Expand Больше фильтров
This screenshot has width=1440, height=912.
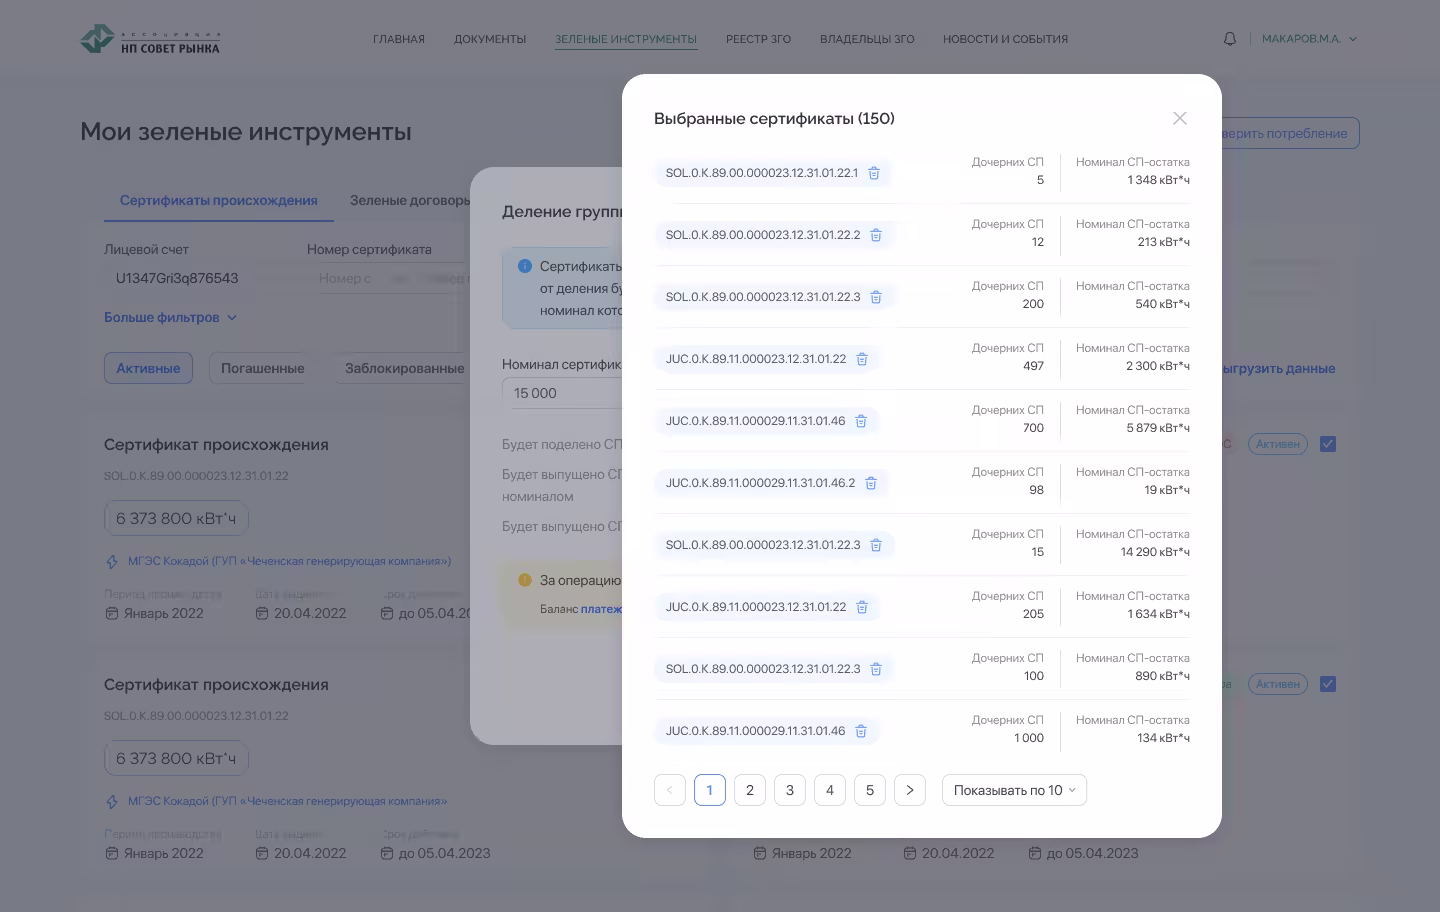click(x=170, y=317)
